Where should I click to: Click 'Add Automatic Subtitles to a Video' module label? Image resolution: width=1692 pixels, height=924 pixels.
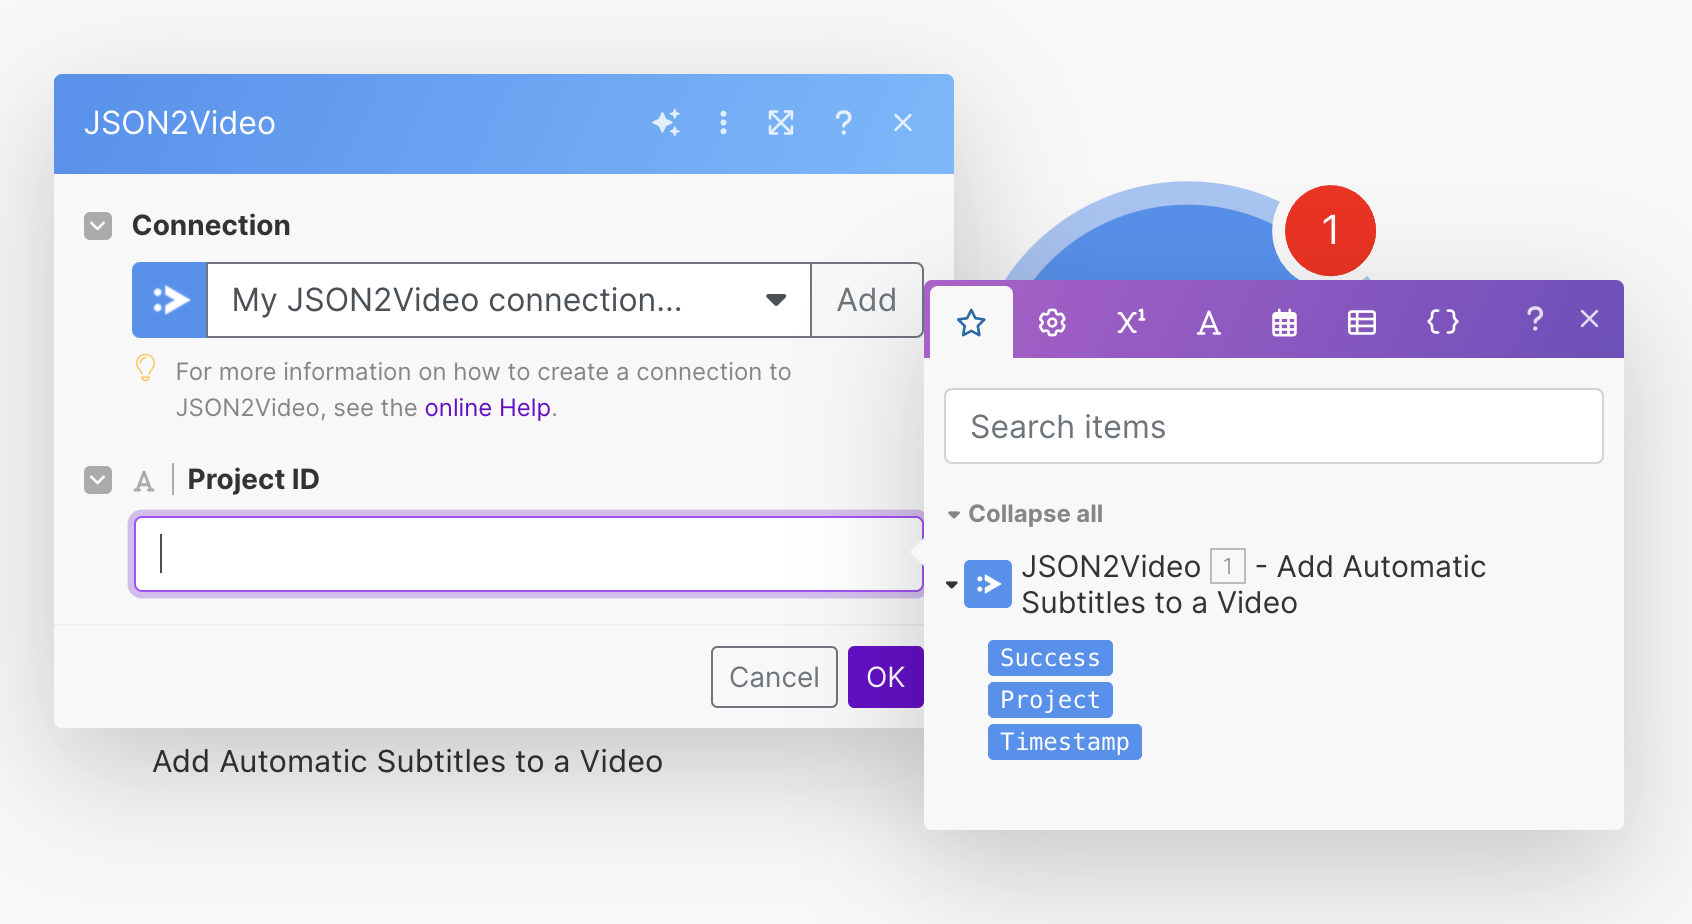[x=408, y=762]
